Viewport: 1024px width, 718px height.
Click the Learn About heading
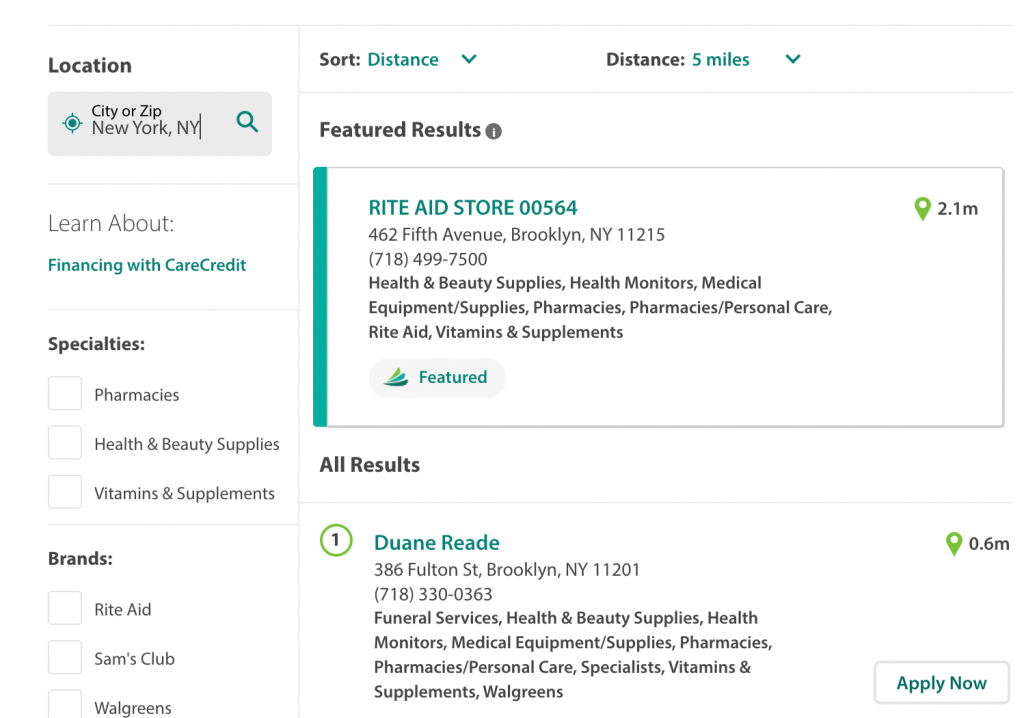coord(111,223)
